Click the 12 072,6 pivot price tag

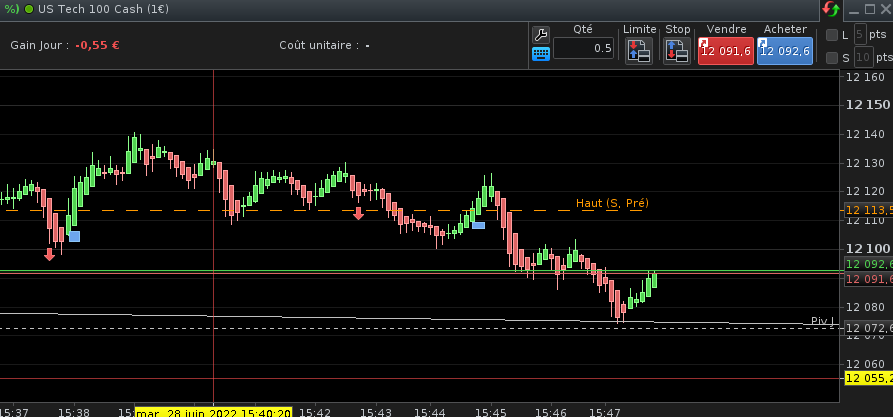tap(869, 328)
